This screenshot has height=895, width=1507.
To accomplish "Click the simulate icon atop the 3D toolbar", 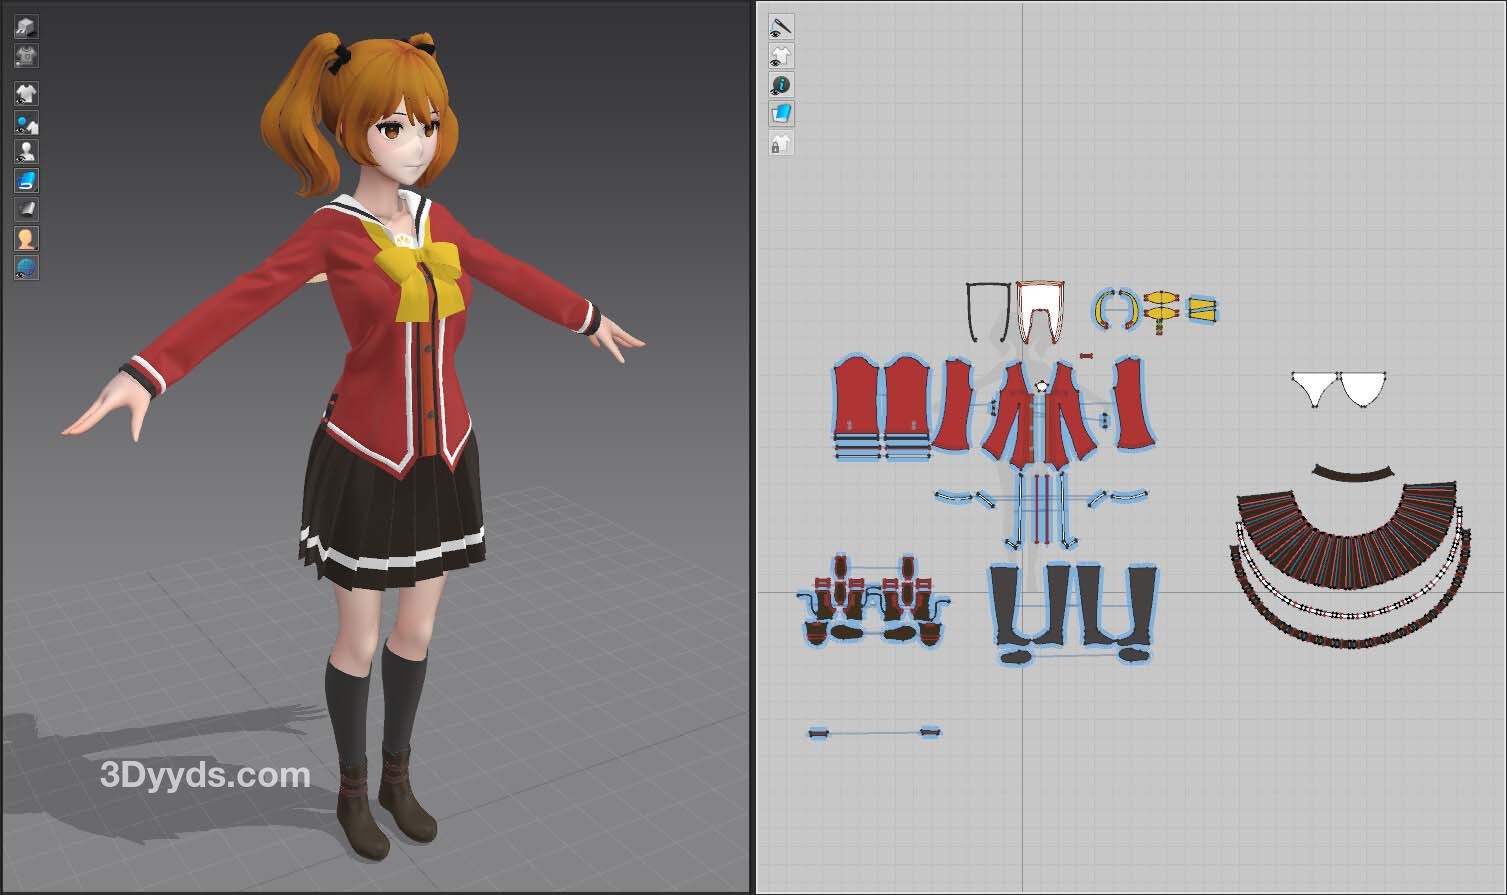I will (26, 27).
